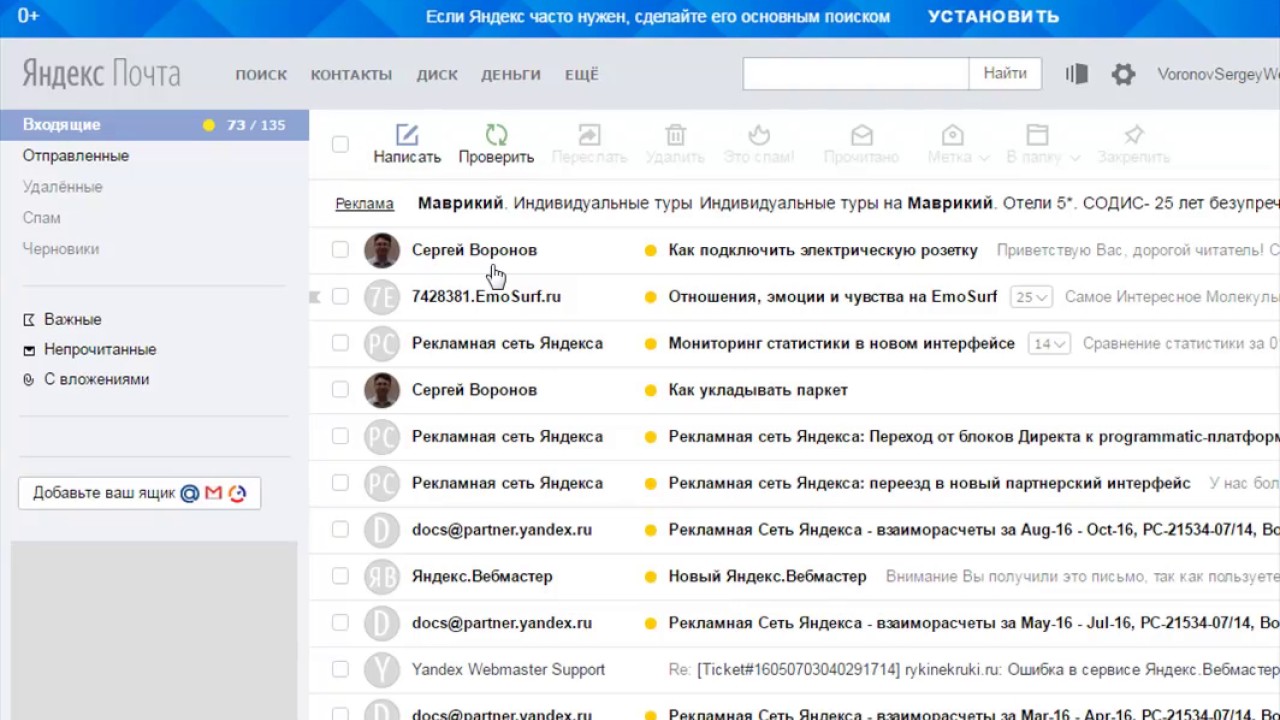Click УСТАНОВИТЬ in the top banner
Image resolution: width=1280 pixels, height=720 pixels.
[x=993, y=16]
